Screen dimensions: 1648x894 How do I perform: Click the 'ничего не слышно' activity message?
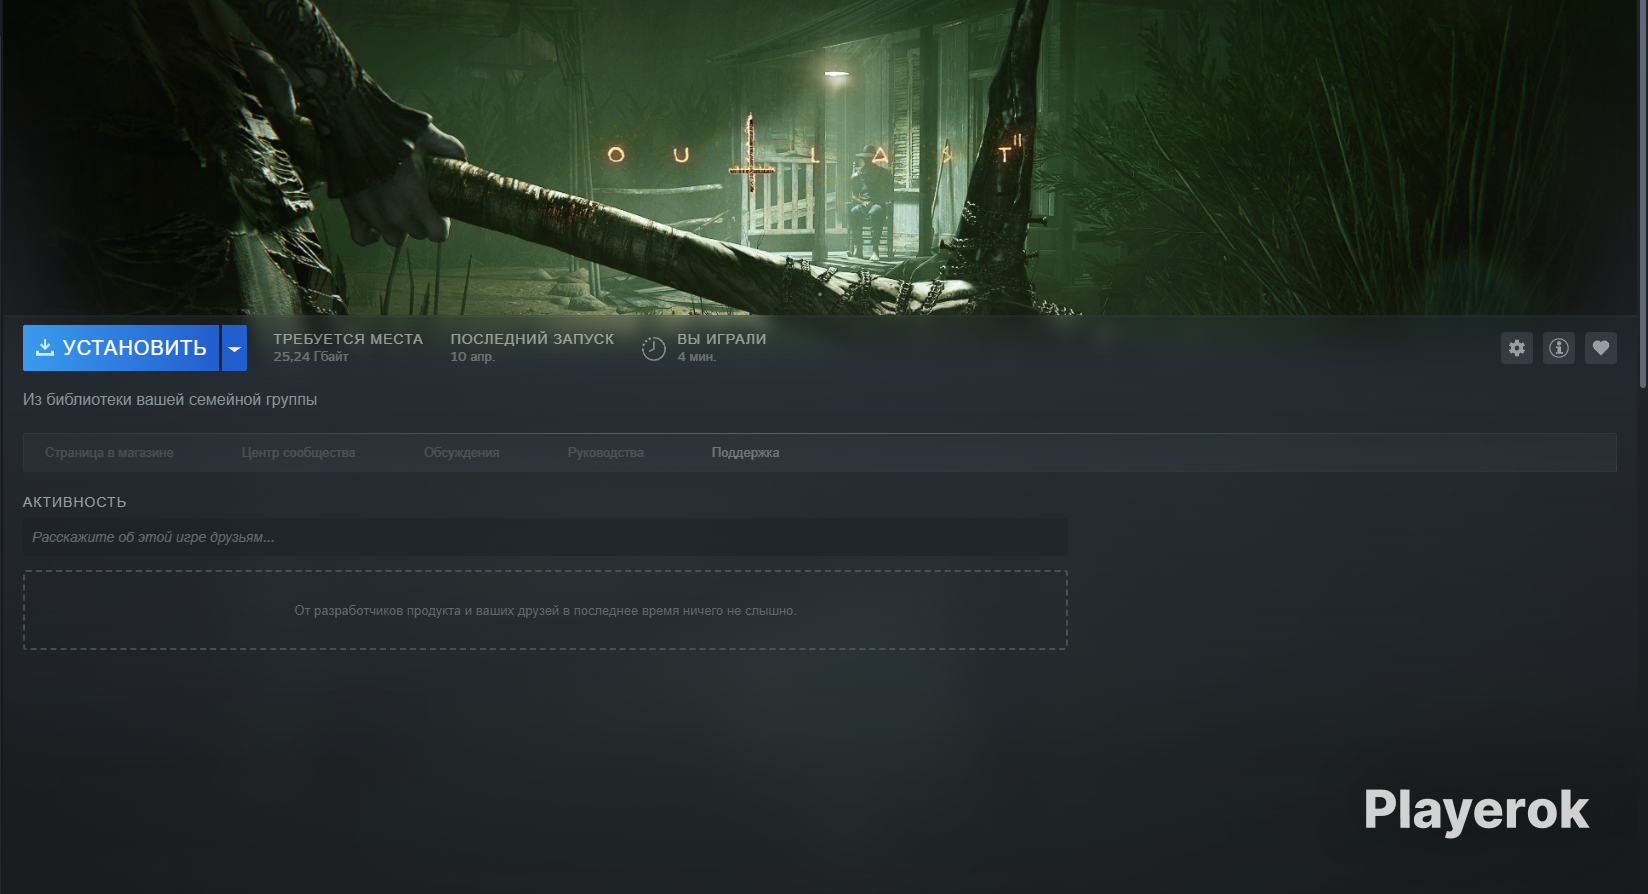pyautogui.click(x=545, y=611)
